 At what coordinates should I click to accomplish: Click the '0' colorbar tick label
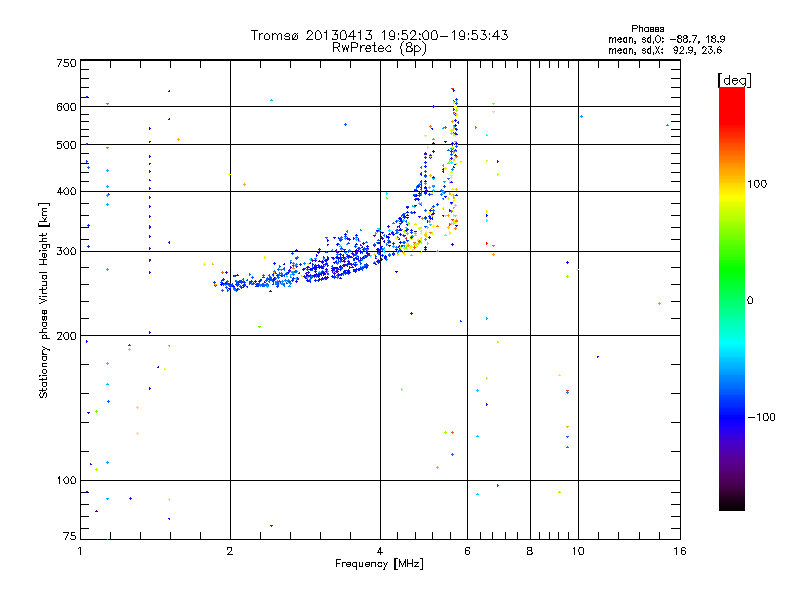coord(750,301)
